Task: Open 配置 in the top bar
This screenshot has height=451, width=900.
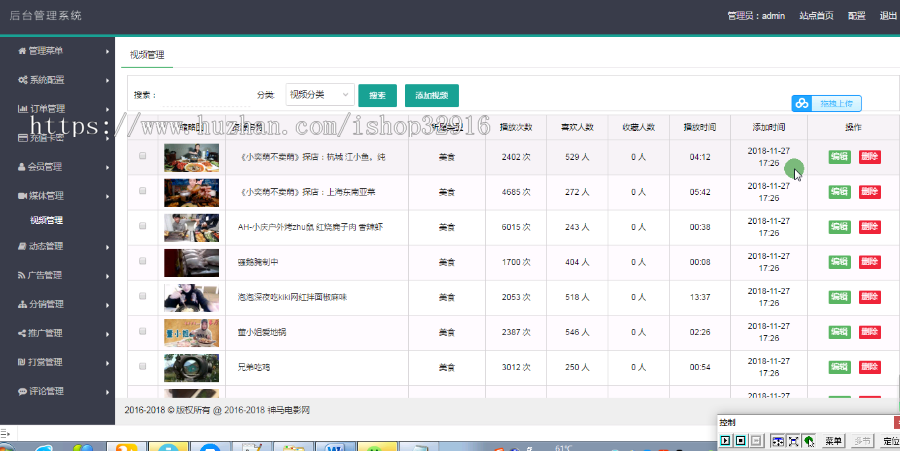Action: (856, 16)
